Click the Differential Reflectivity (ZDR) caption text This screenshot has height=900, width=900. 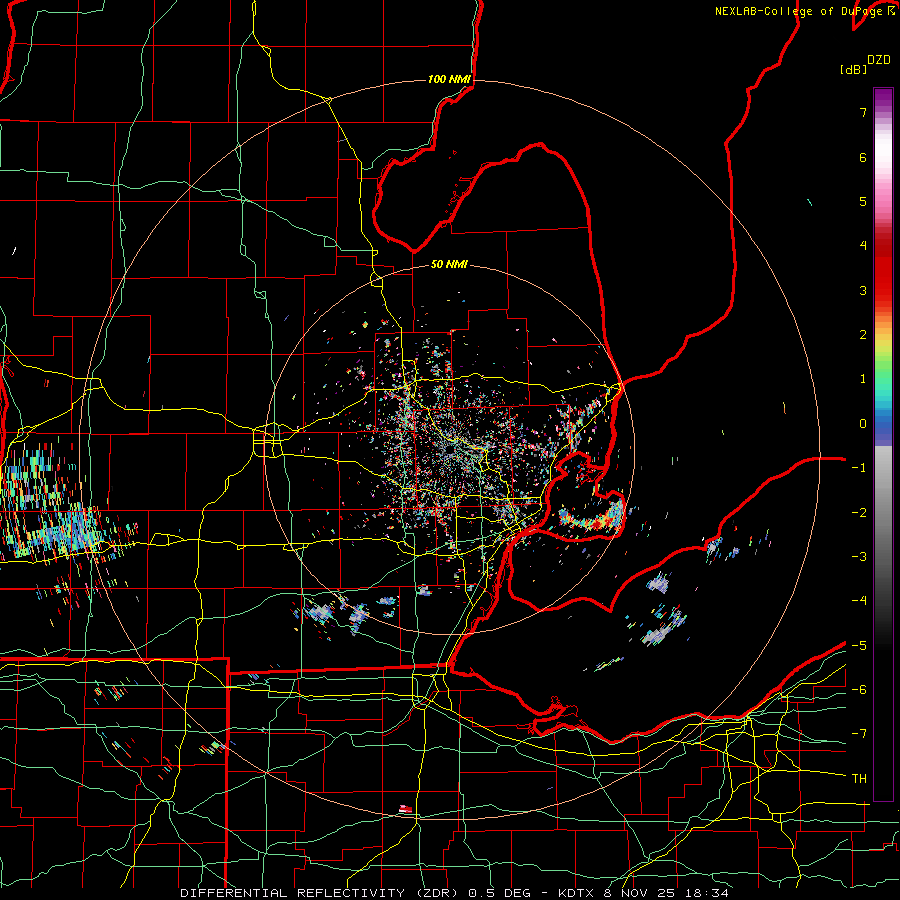click(321, 893)
